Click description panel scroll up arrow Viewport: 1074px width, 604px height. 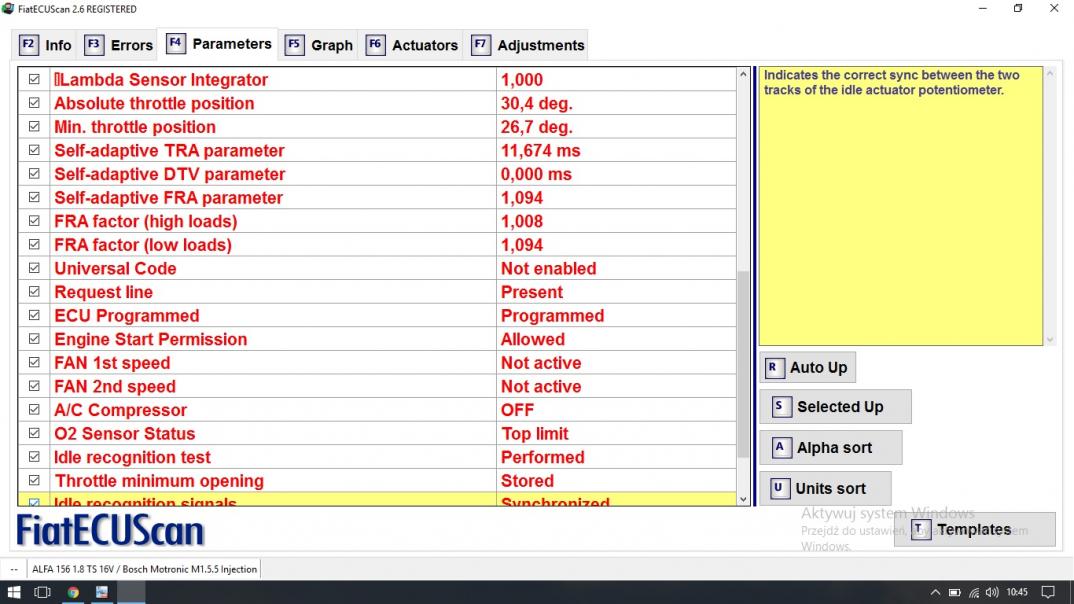[x=1049, y=74]
